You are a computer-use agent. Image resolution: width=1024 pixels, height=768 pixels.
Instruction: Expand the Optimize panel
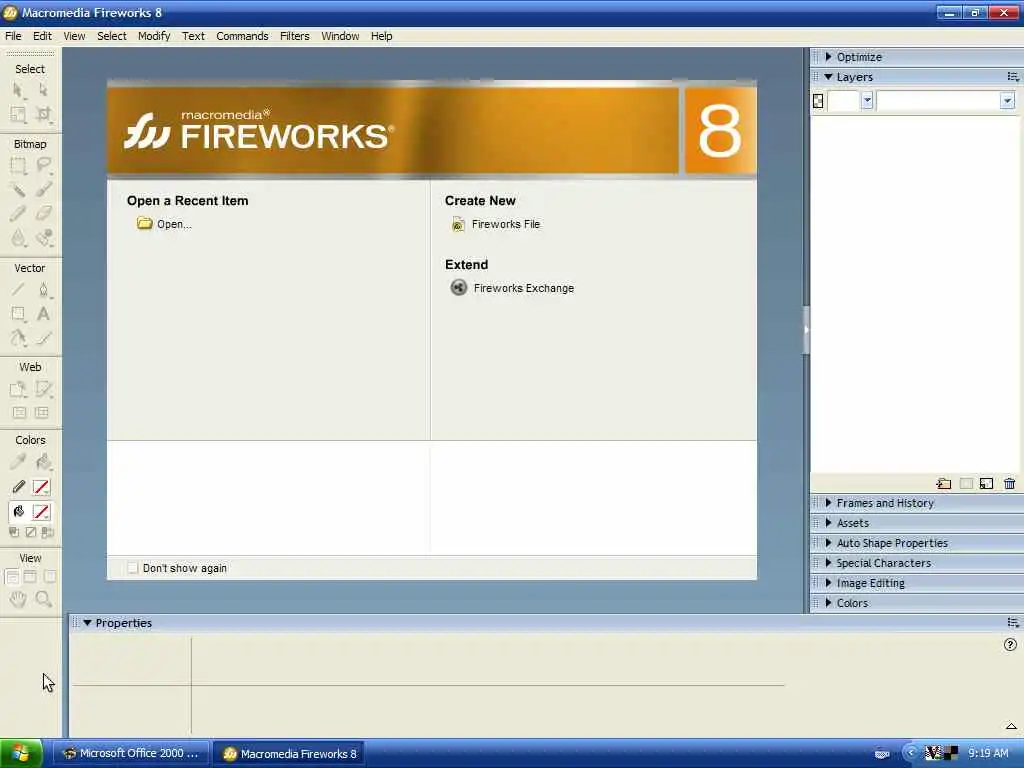829,57
